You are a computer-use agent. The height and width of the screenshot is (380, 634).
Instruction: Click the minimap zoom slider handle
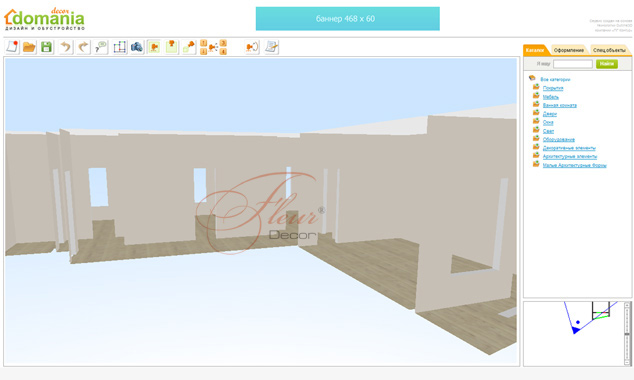pos(627,334)
